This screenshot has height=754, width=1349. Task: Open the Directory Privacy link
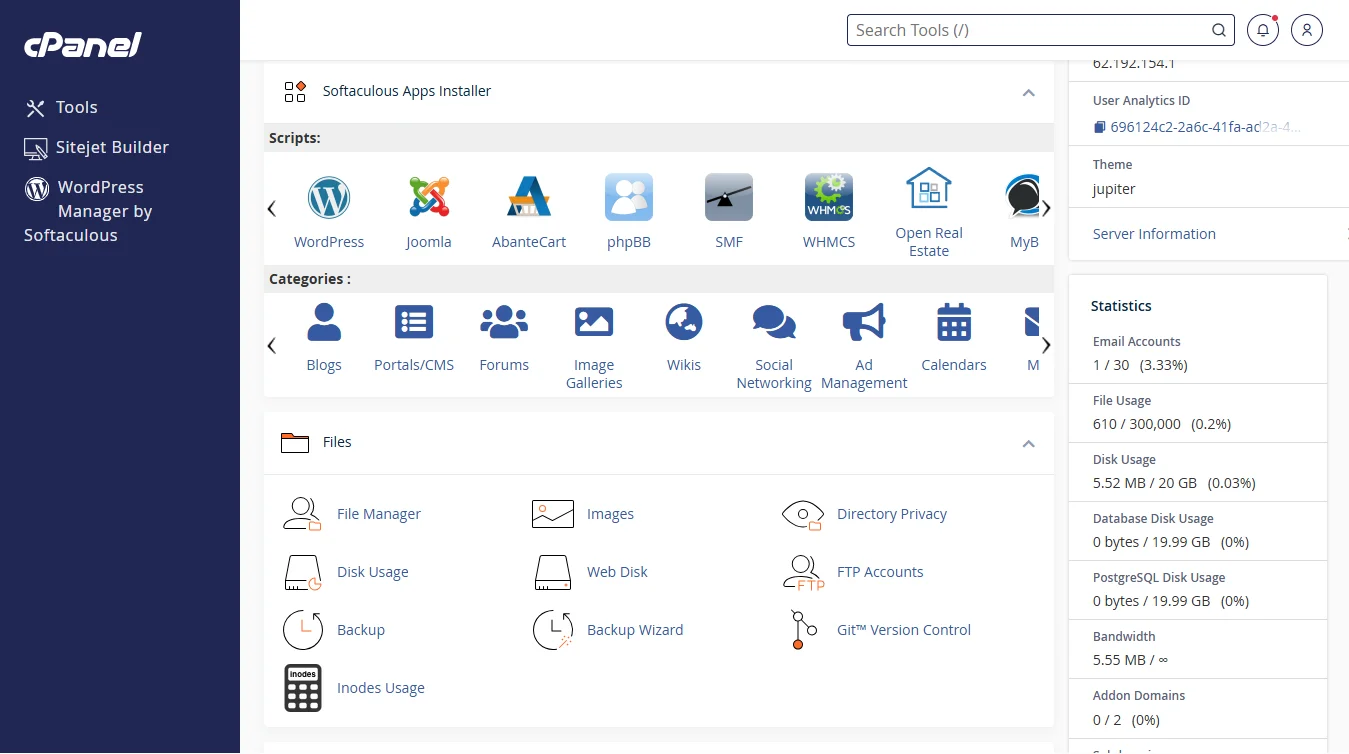click(892, 514)
